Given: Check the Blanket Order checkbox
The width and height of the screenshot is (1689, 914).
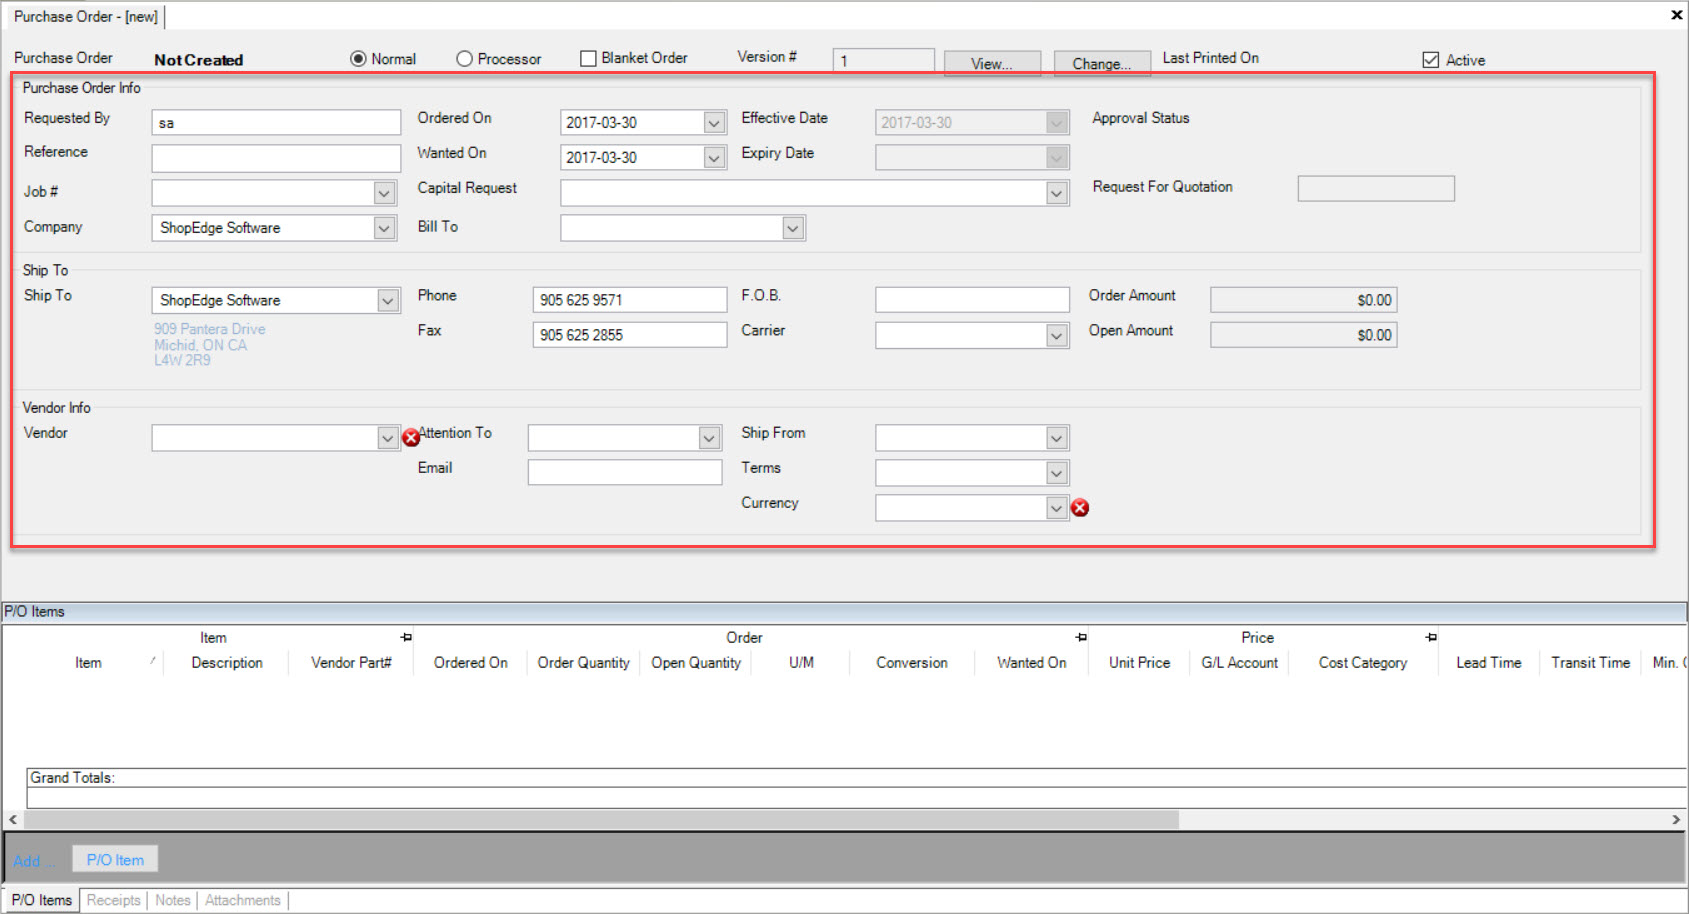Looking at the screenshot, I should click(588, 58).
